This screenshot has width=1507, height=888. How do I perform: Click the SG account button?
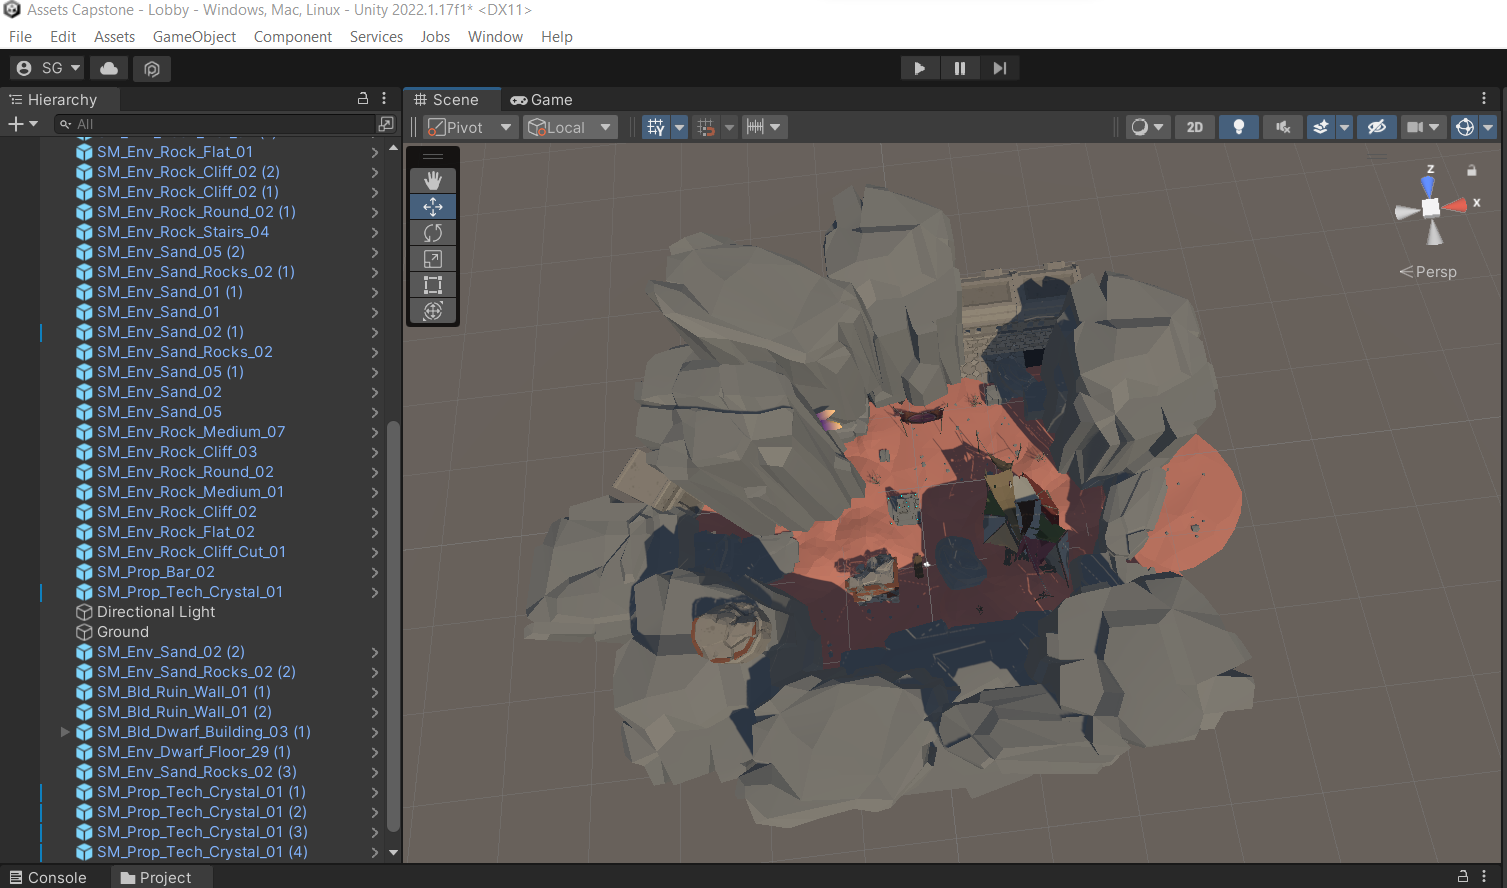(x=46, y=67)
